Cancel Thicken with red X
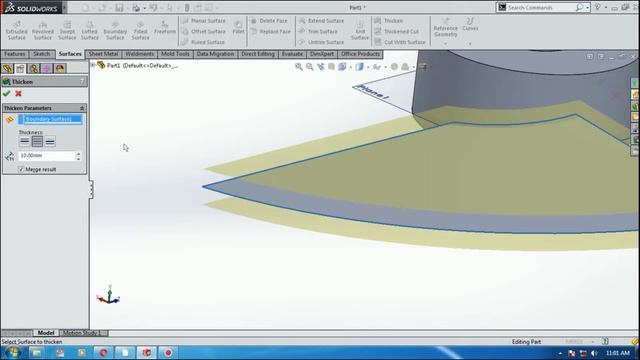Image resolution: width=640 pixels, height=360 pixels. [x=18, y=93]
